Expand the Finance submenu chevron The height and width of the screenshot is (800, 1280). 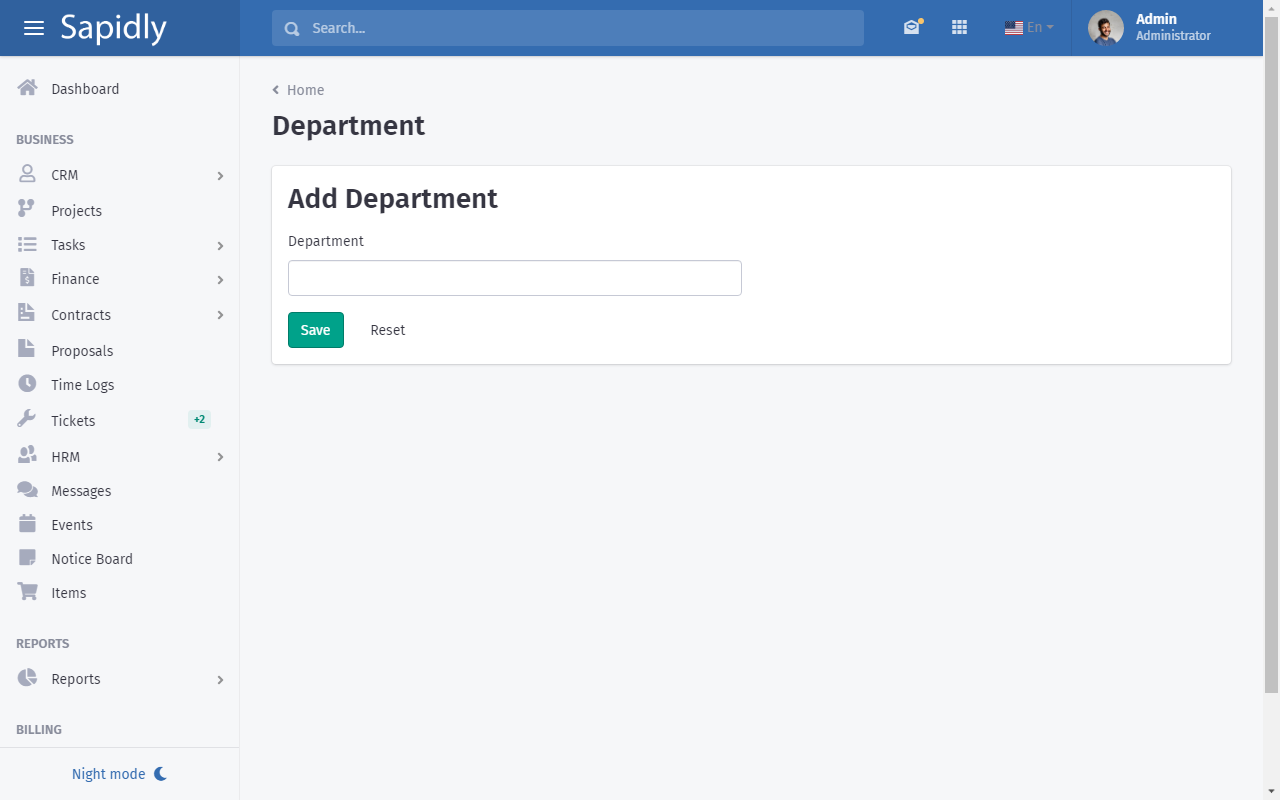[220, 280]
